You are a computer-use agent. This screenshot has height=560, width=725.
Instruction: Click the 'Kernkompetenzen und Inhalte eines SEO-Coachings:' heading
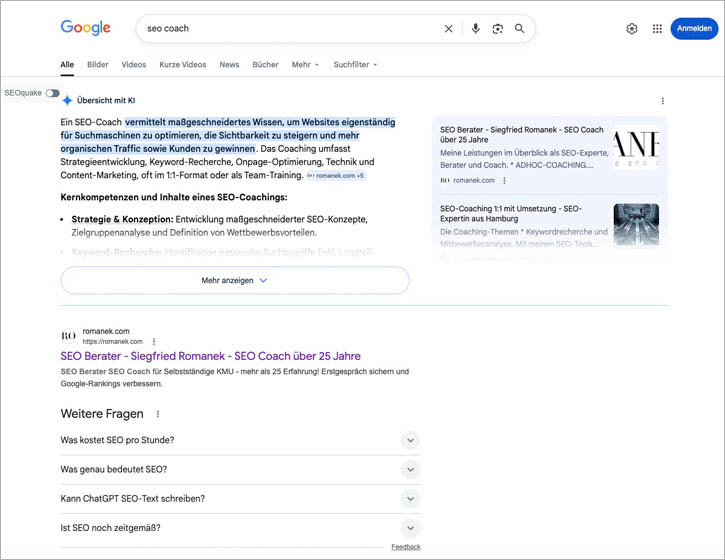coord(174,197)
